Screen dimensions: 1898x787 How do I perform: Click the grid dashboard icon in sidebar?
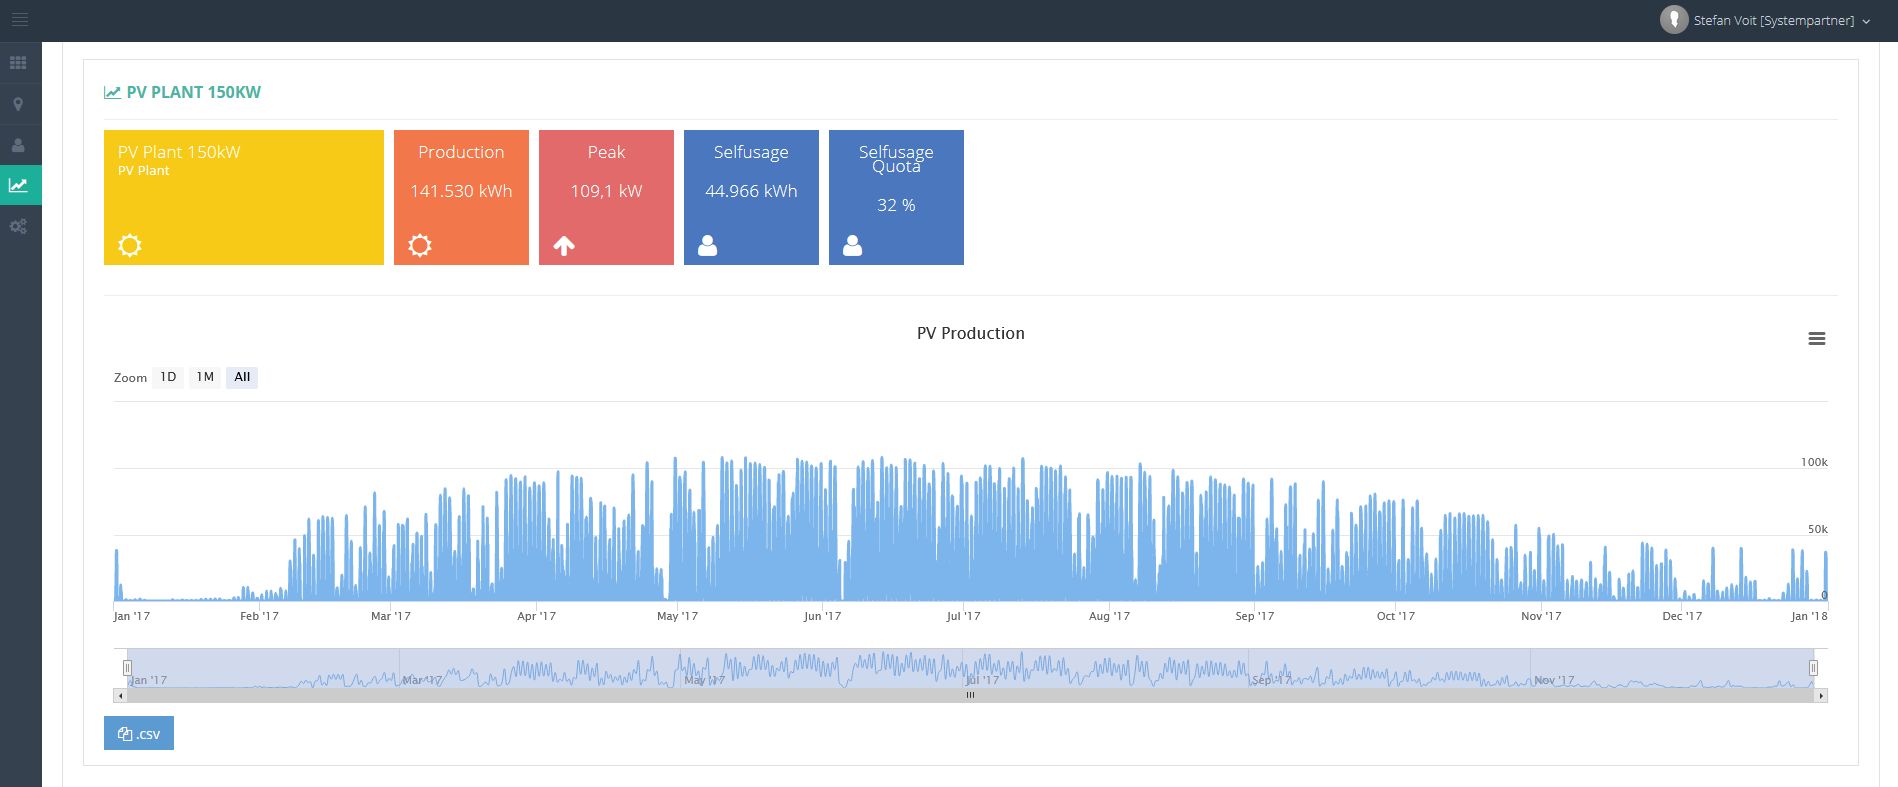(x=18, y=63)
